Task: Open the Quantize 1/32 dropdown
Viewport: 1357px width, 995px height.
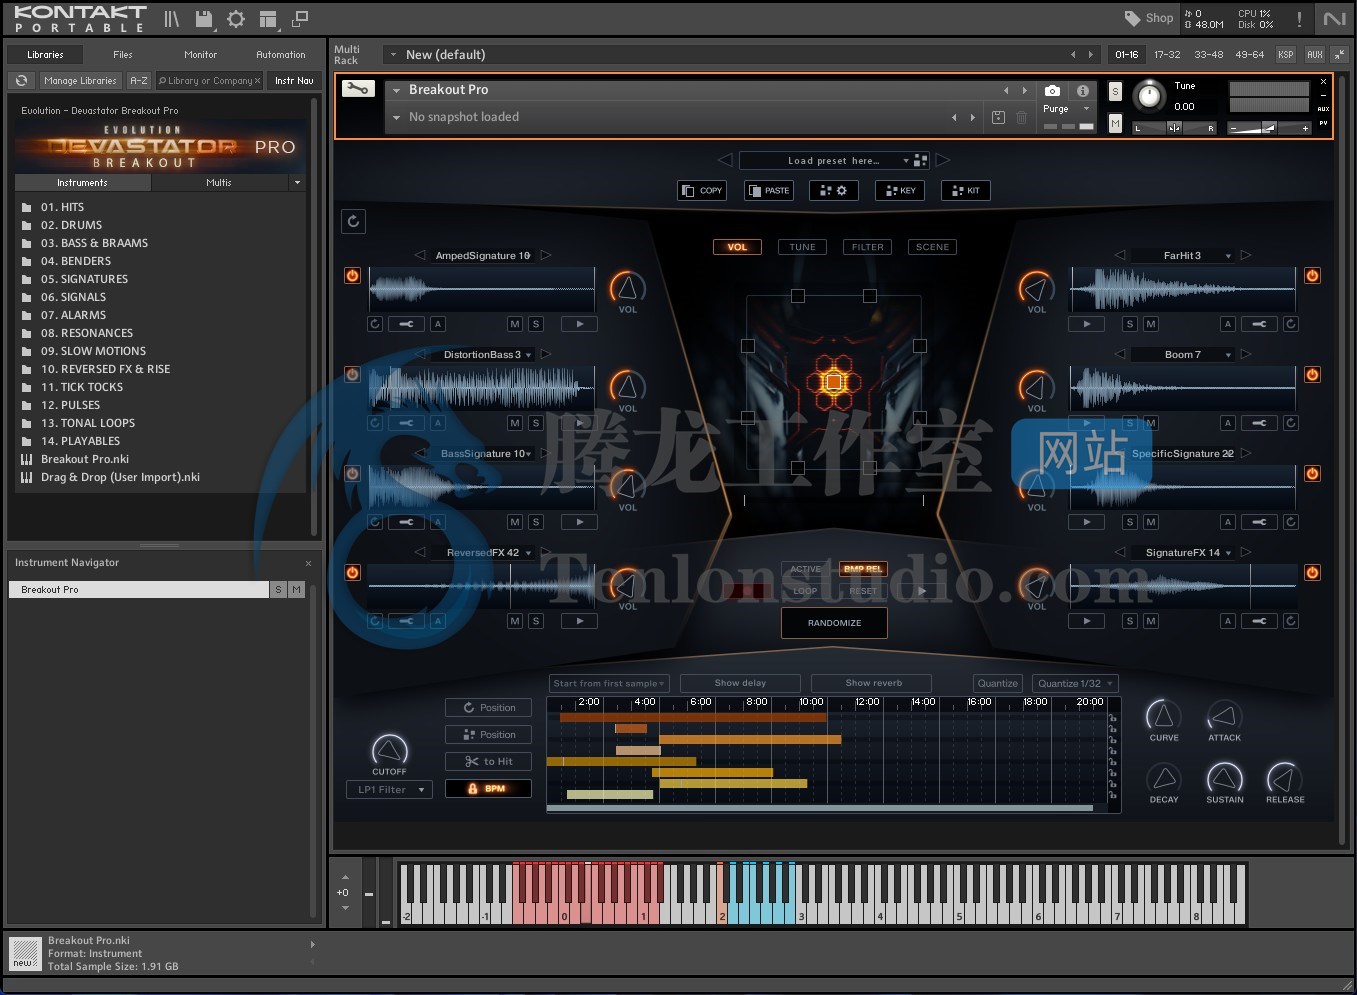Action: click(x=1075, y=683)
